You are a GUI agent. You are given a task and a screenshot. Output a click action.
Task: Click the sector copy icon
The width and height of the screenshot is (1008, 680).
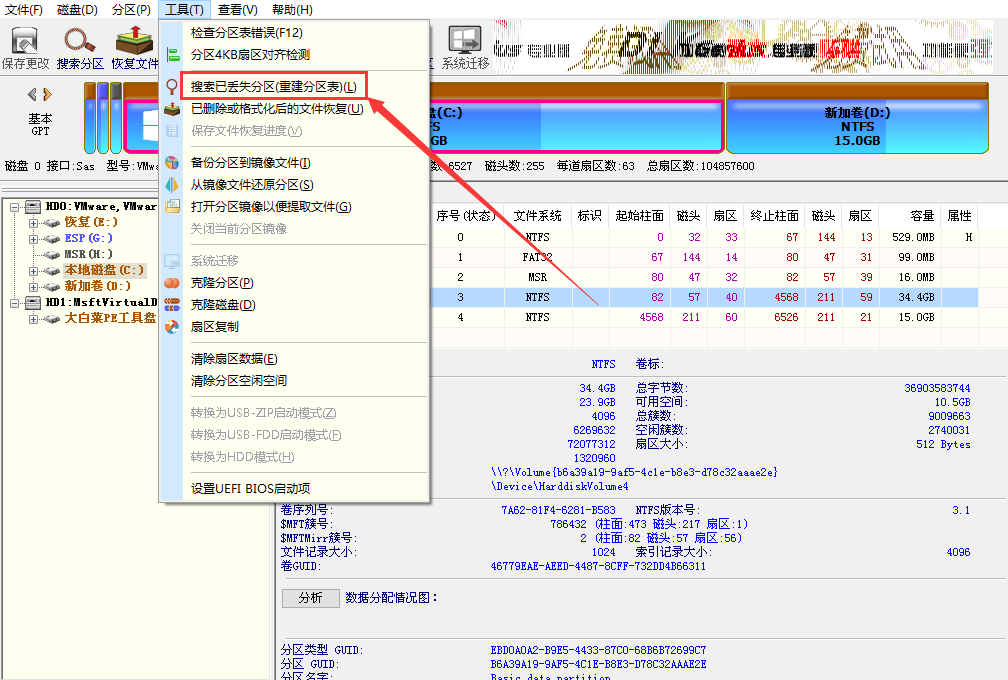point(172,327)
